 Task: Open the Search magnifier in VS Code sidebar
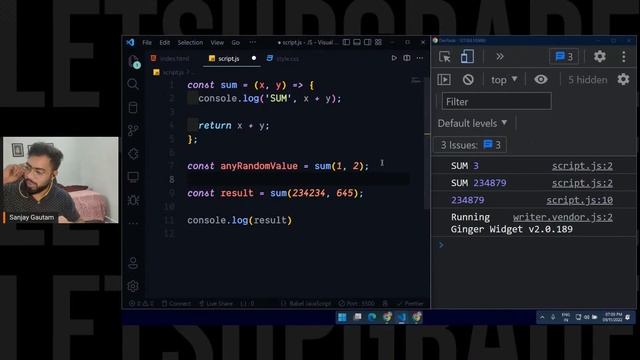[133, 84]
